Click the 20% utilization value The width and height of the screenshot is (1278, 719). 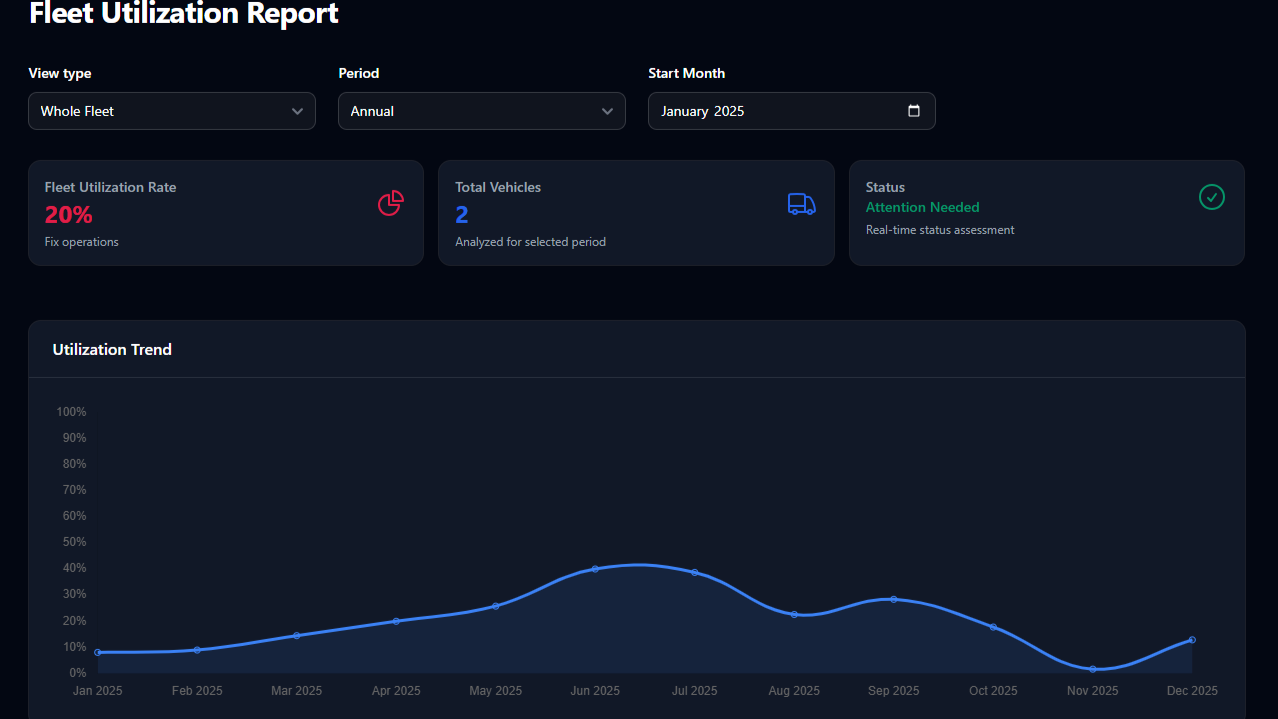click(68, 215)
